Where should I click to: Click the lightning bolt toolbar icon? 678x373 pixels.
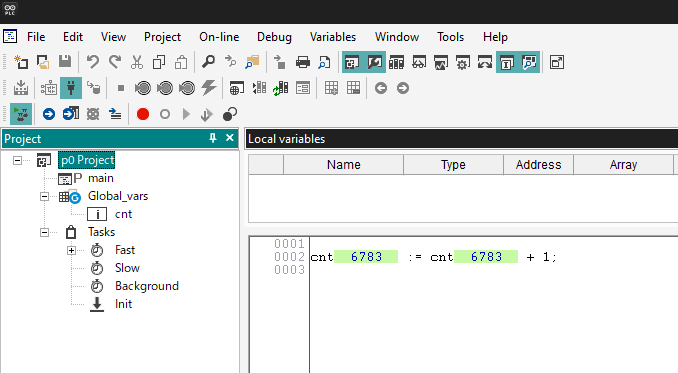(x=209, y=88)
